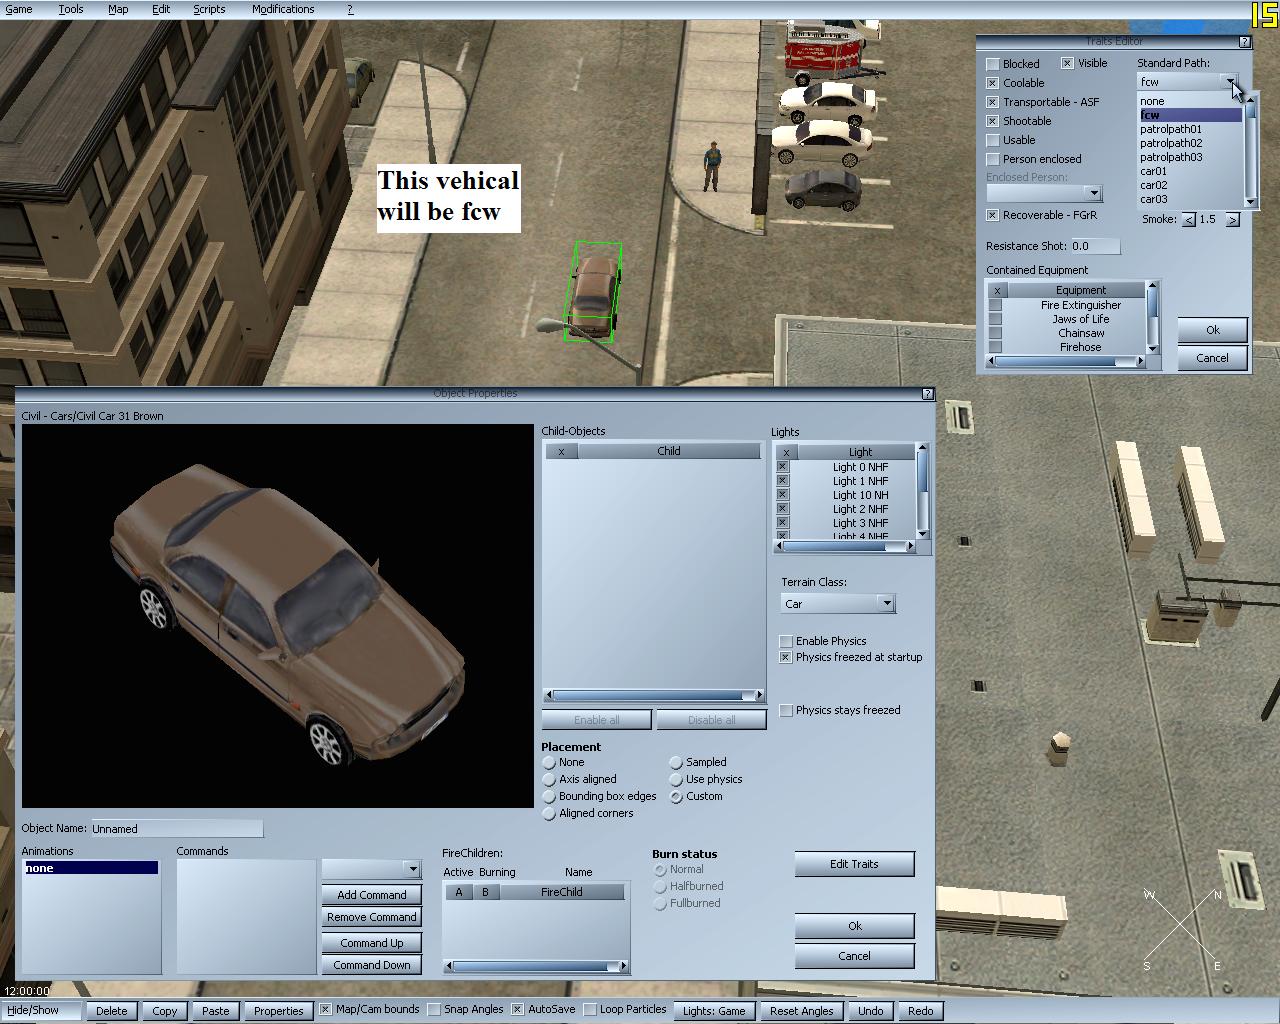This screenshot has height=1024, width=1280.
Task: Decrease Smoke value with left arrow
Action: tap(1188, 220)
